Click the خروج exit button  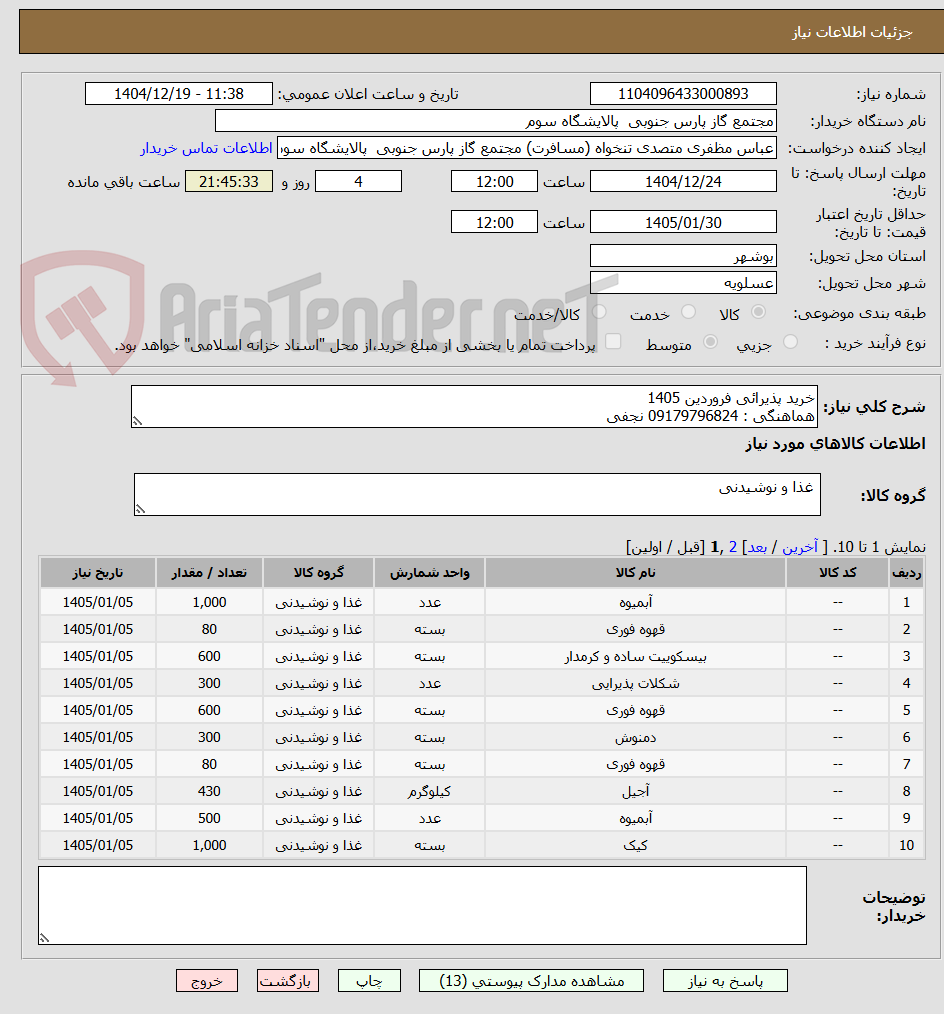pyautogui.click(x=207, y=981)
